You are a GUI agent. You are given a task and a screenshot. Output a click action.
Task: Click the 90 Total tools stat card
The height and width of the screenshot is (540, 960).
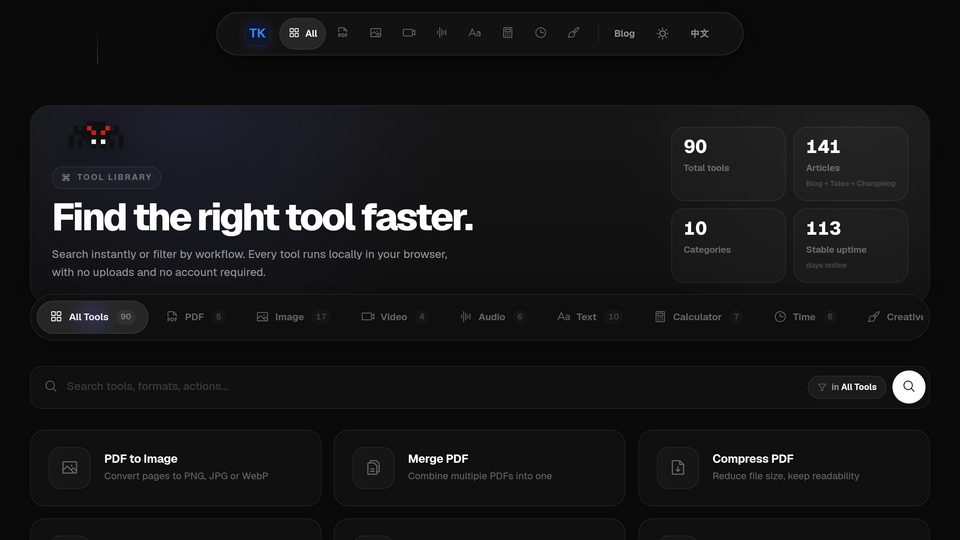pyautogui.click(x=729, y=164)
